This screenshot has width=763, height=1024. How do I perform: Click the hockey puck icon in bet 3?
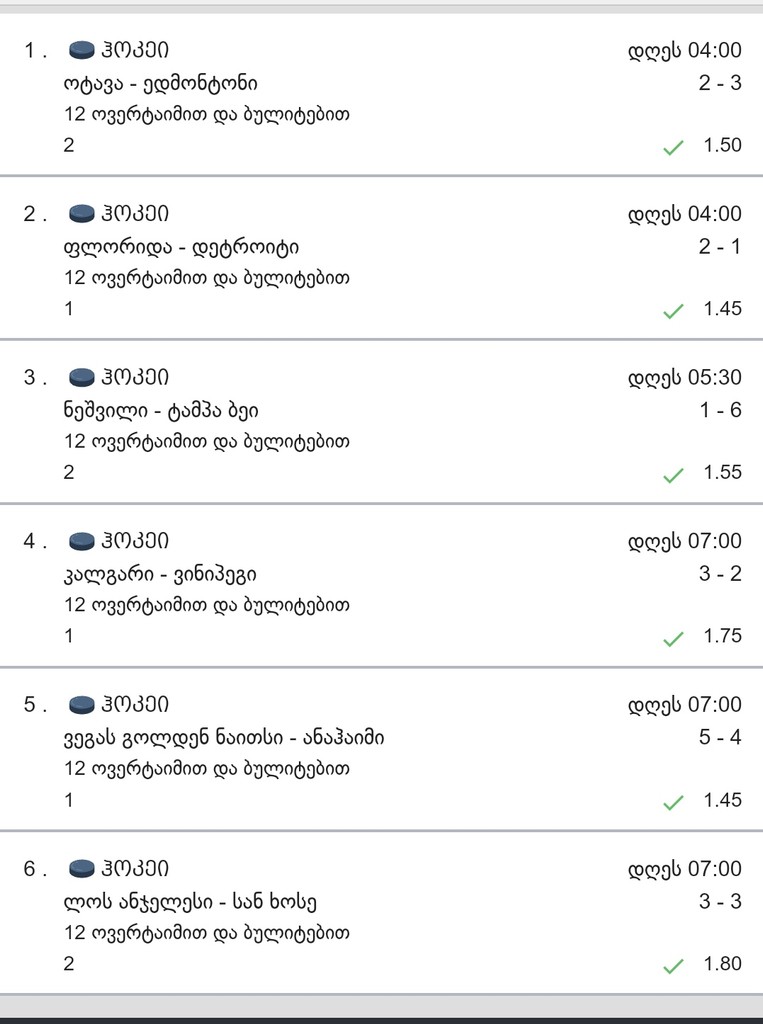pyautogui.click(x=82, y=377)
